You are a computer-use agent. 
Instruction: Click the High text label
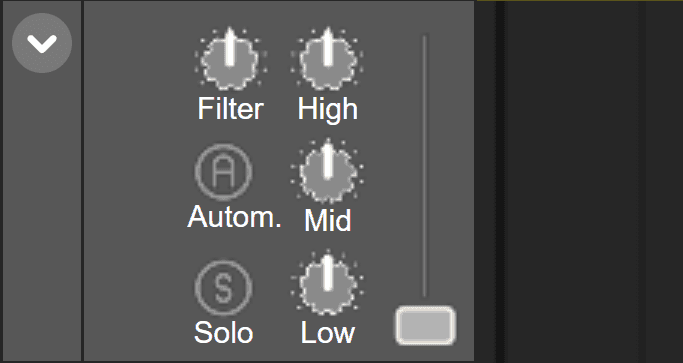(x=328, y=109)
